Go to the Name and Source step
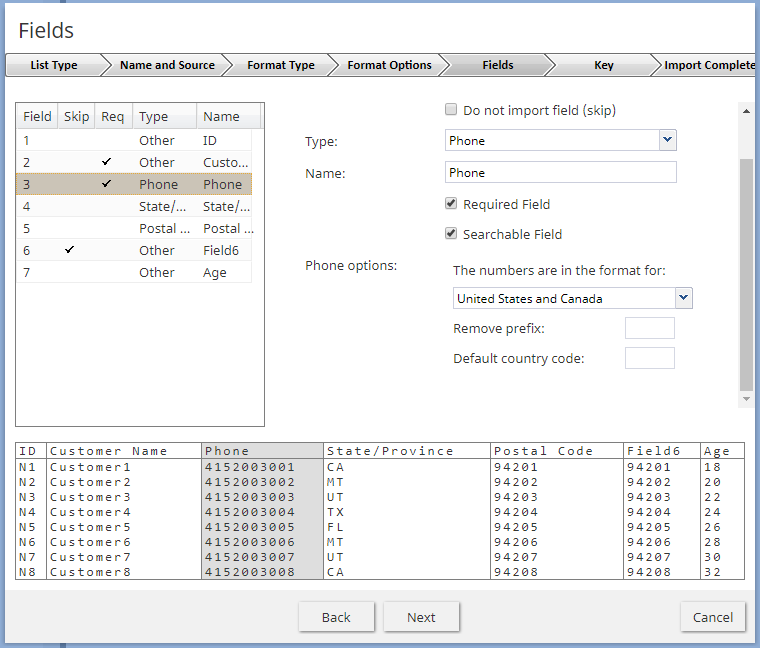Image resolution: width=760 pixels, height=648 pixels. (167, 65)
